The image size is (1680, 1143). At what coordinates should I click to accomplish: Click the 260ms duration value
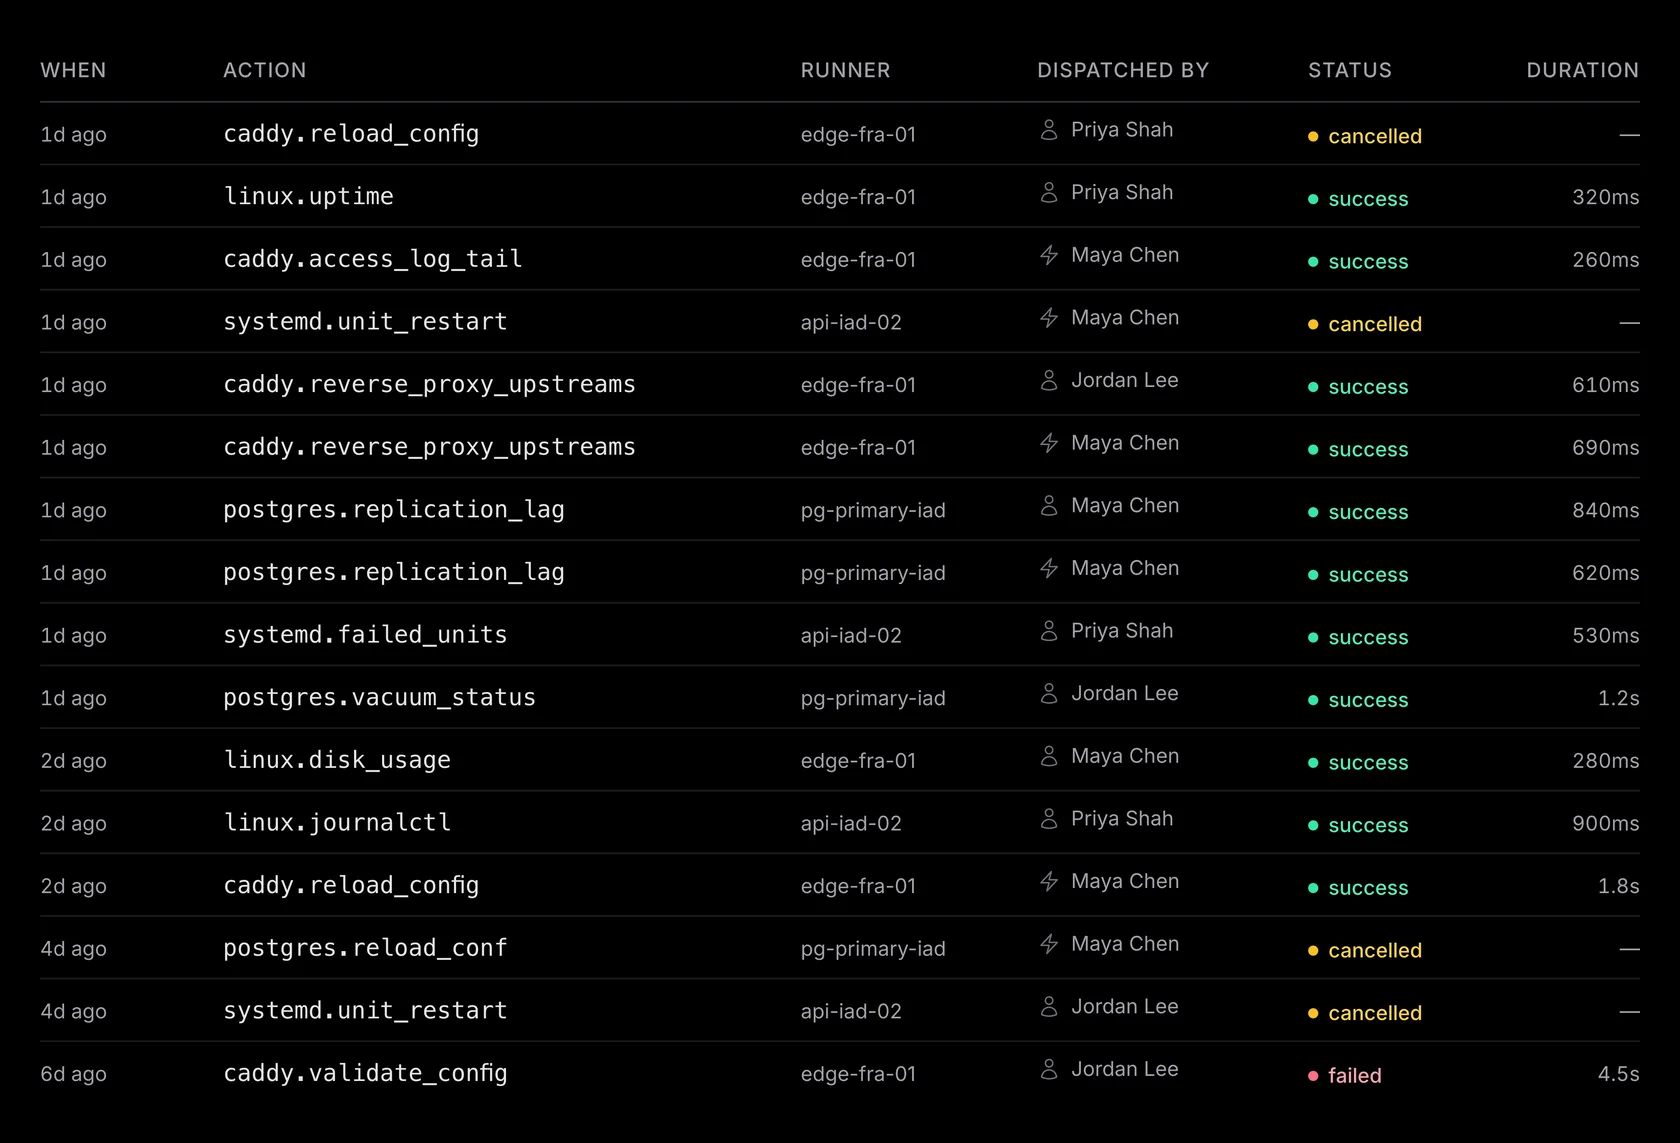click(x=1606, y=260)
